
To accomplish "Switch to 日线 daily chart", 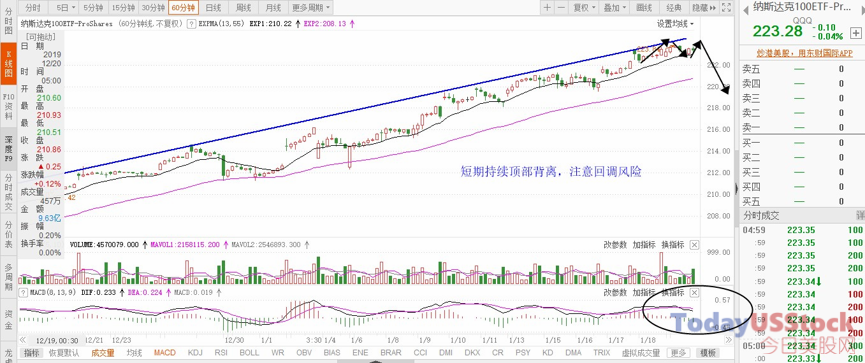I will (x=213, y=8).
